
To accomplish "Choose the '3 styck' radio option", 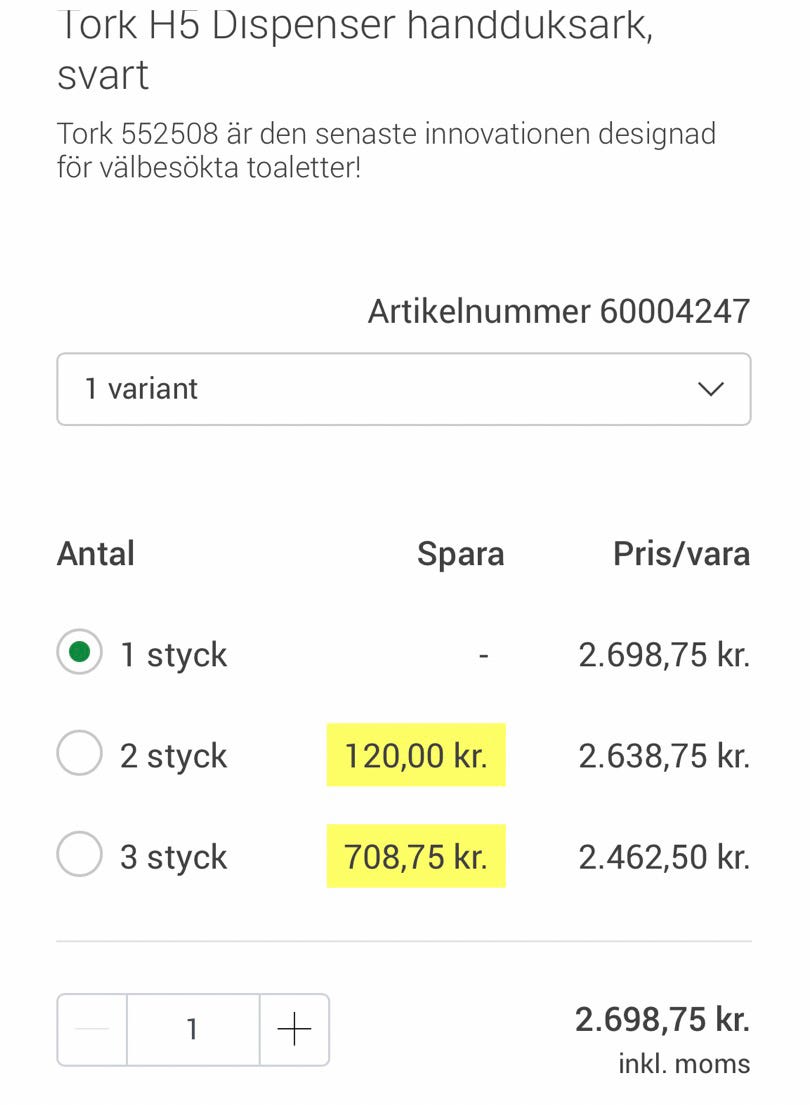I will (x=80, y=856).
